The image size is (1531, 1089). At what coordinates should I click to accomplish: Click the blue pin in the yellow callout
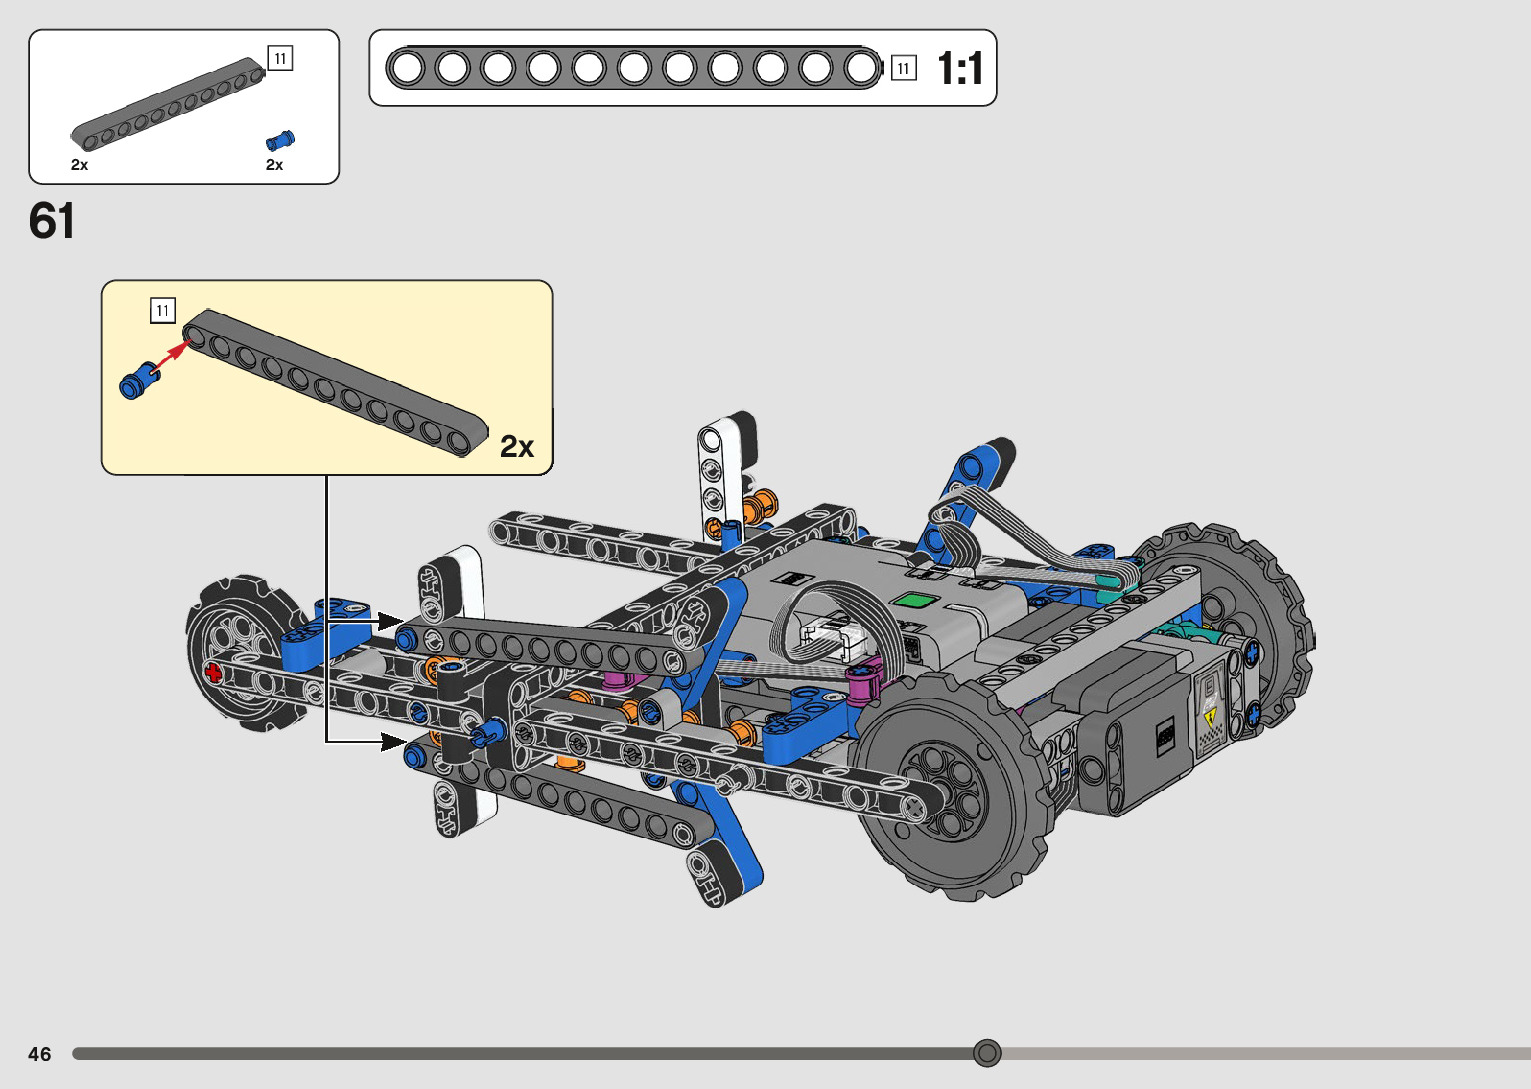(138, 381)
